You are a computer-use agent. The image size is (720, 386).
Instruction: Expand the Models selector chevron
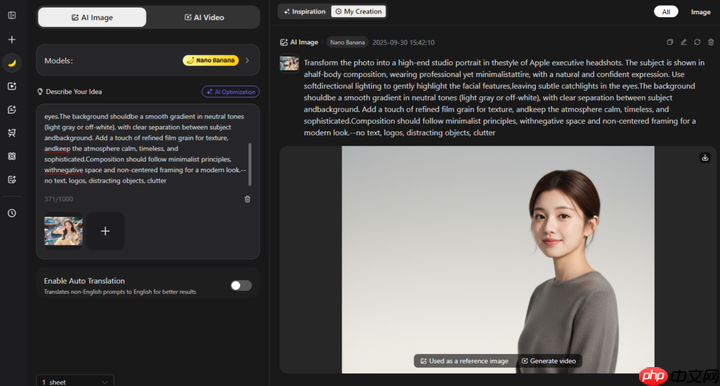pyautogui.click(x=248, y=60)
